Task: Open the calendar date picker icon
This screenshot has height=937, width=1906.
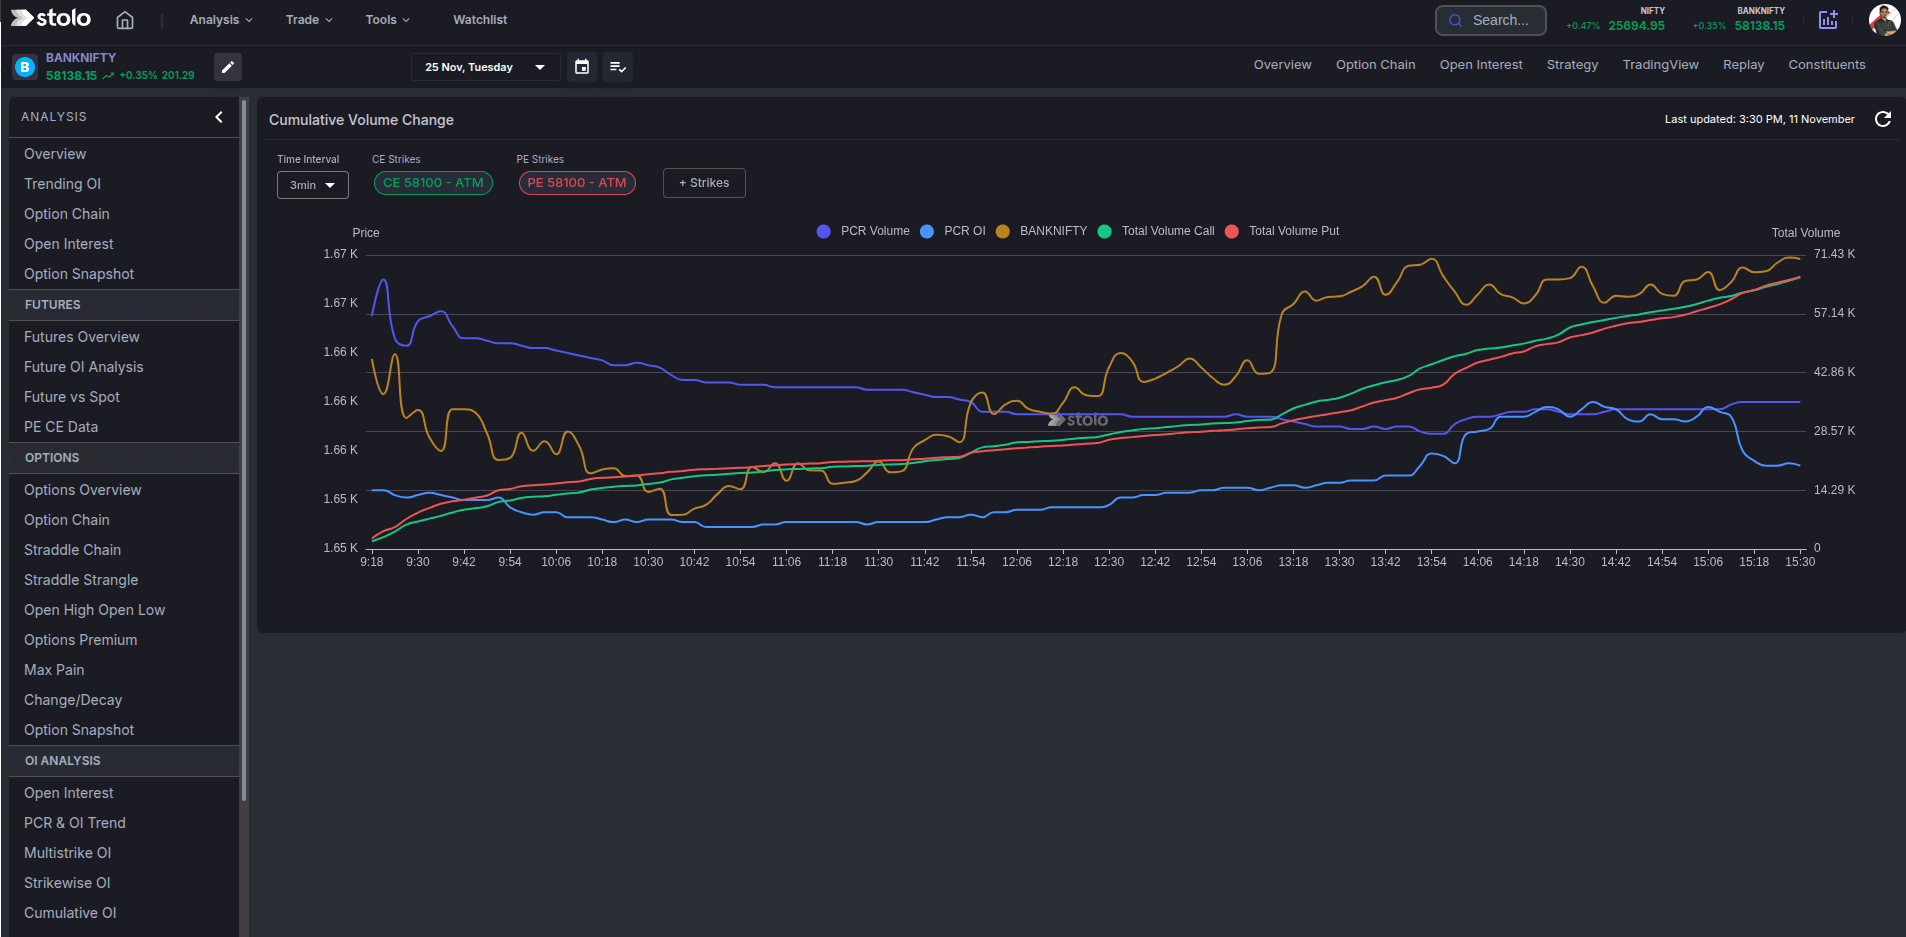Action: tap(581, 67)
